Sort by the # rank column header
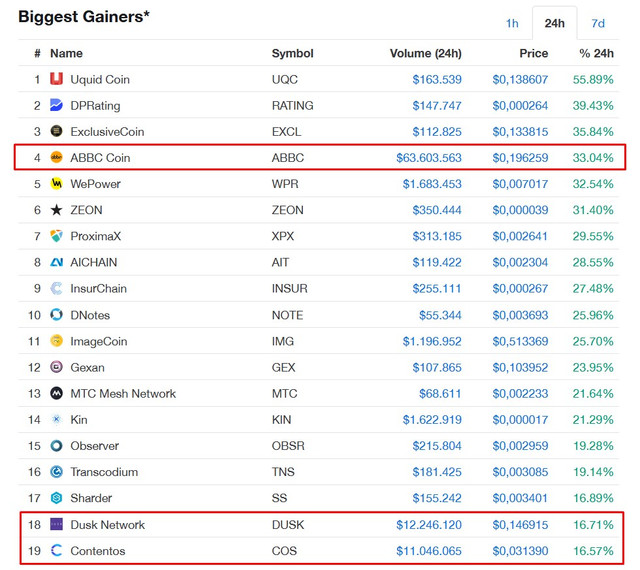The height and width of the screenshot is (570, 640). 37,53
